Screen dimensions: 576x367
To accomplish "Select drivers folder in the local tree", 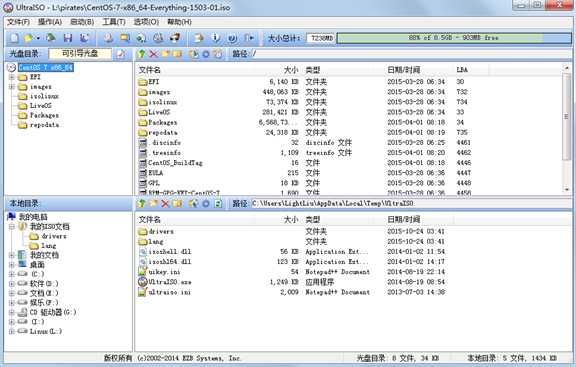I will 54,236.
